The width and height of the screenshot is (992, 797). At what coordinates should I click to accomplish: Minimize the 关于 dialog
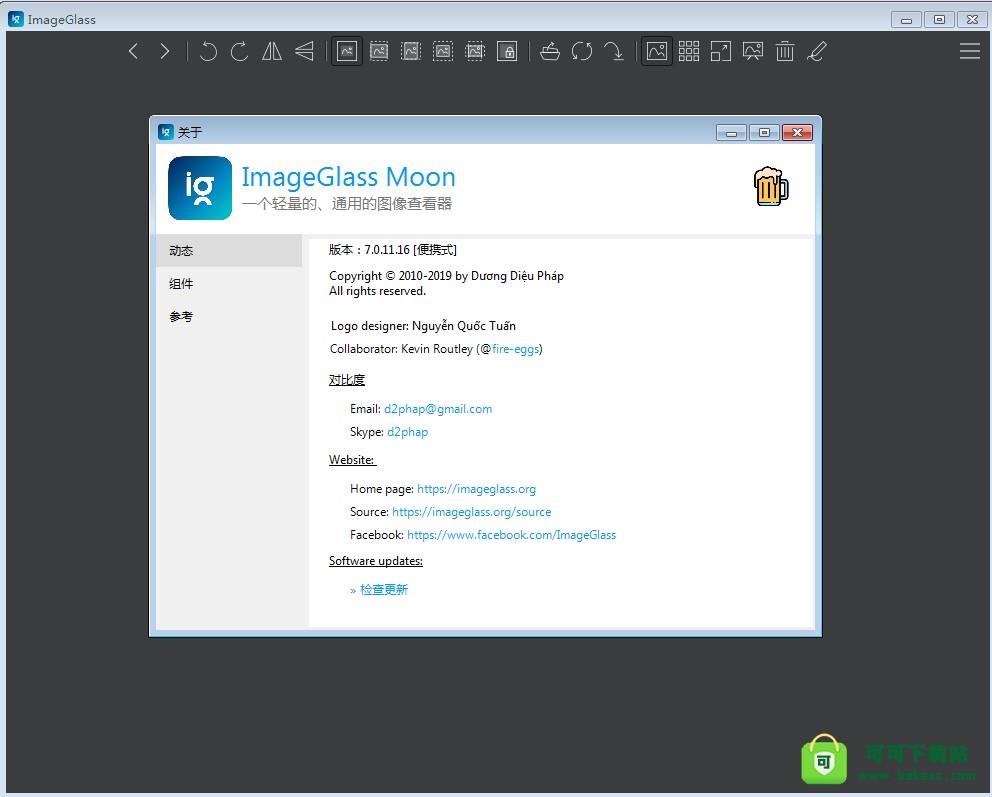pos(731,132)
